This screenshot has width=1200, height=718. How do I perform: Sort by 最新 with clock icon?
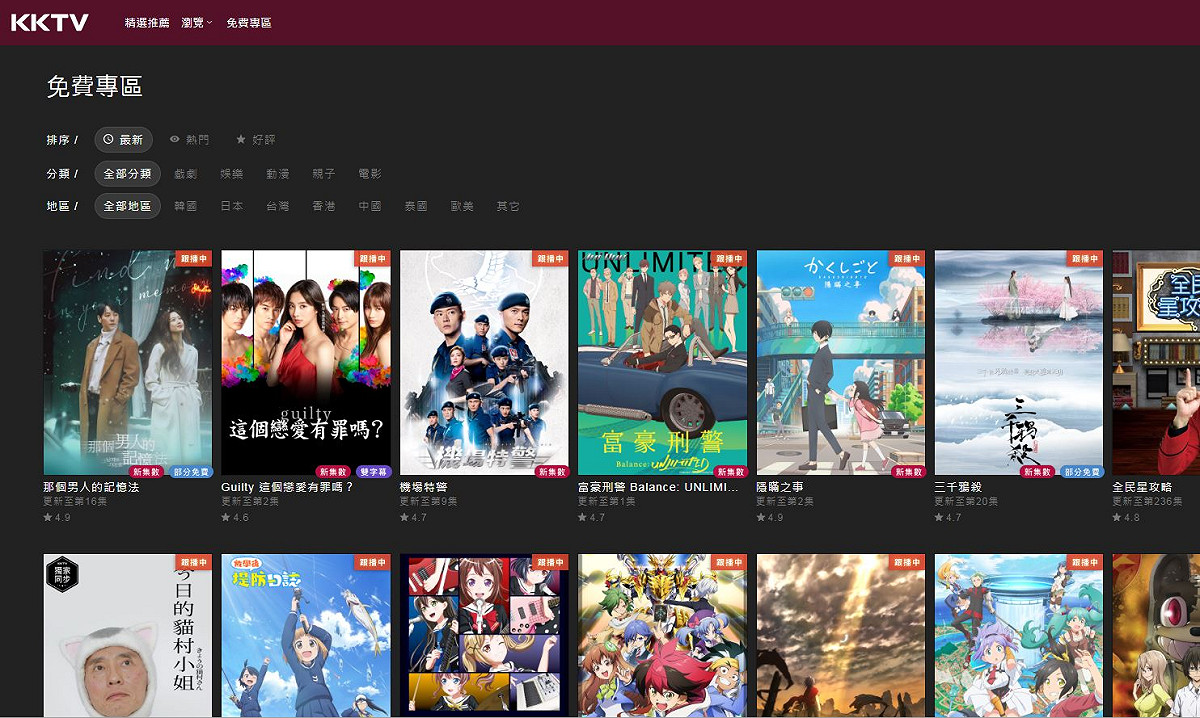click(x=124, y=140)
